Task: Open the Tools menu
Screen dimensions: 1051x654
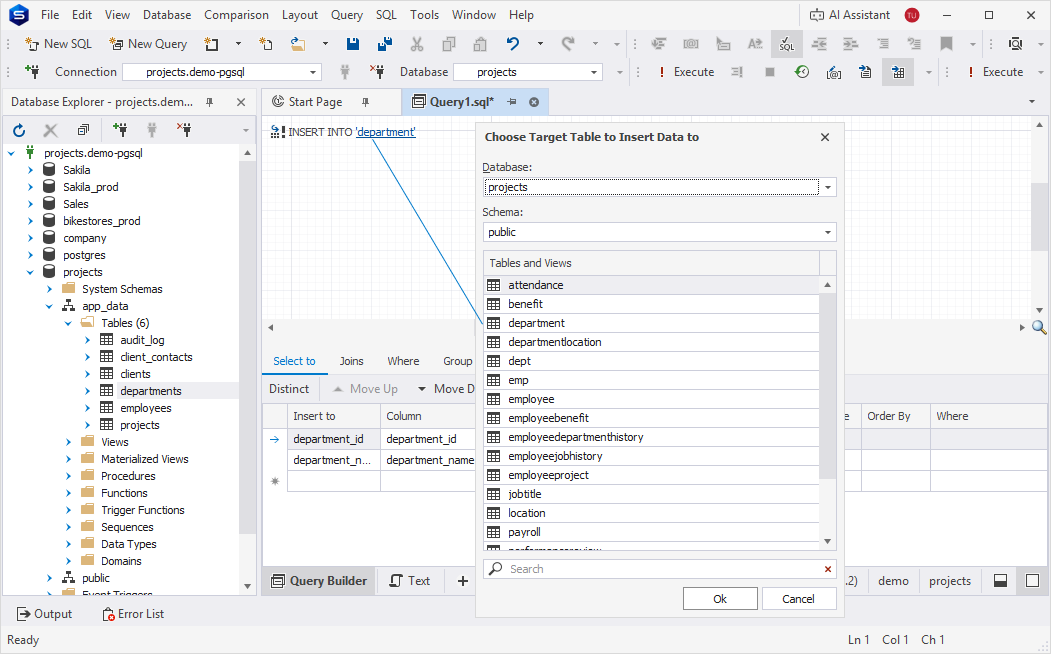Action: pyautogui.click(x=424, y=15)
